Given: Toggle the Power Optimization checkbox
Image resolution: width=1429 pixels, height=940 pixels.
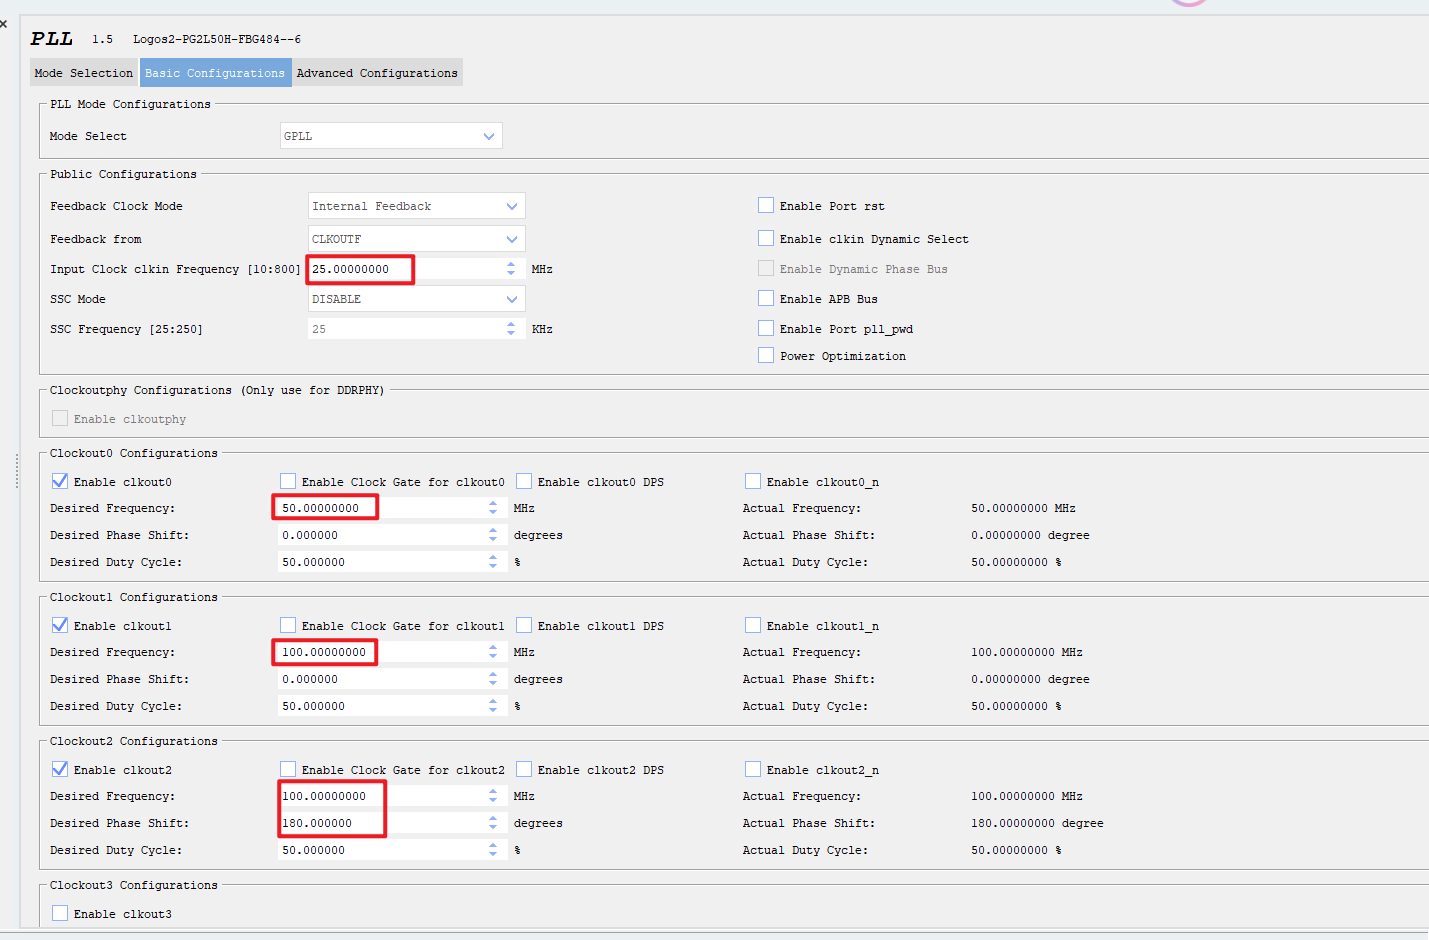Looking at the screenshot, I should pyautogui.click(x=765, y=354).
